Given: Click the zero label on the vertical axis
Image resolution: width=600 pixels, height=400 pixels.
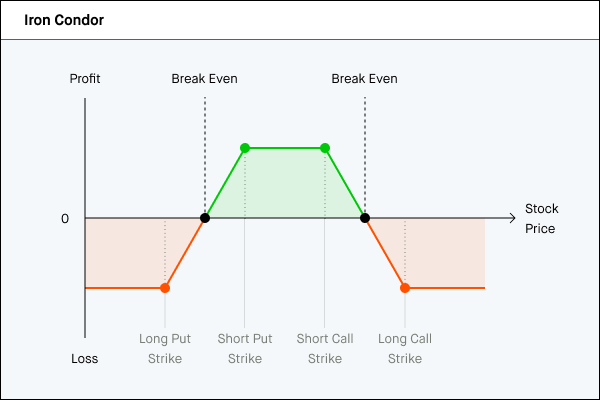Looking at the screenshot, I should coord(65,218).
